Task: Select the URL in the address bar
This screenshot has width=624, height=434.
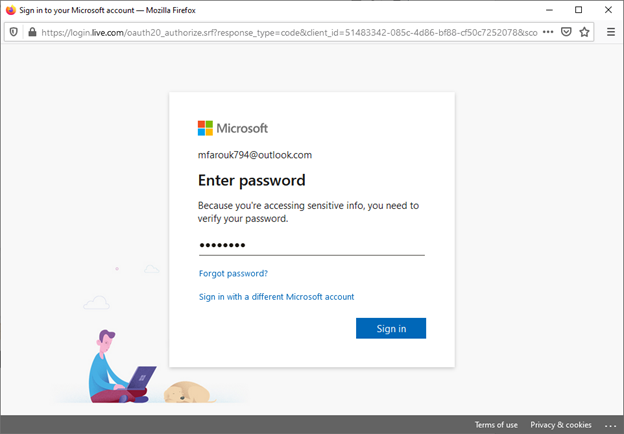Action: point(289,32)
